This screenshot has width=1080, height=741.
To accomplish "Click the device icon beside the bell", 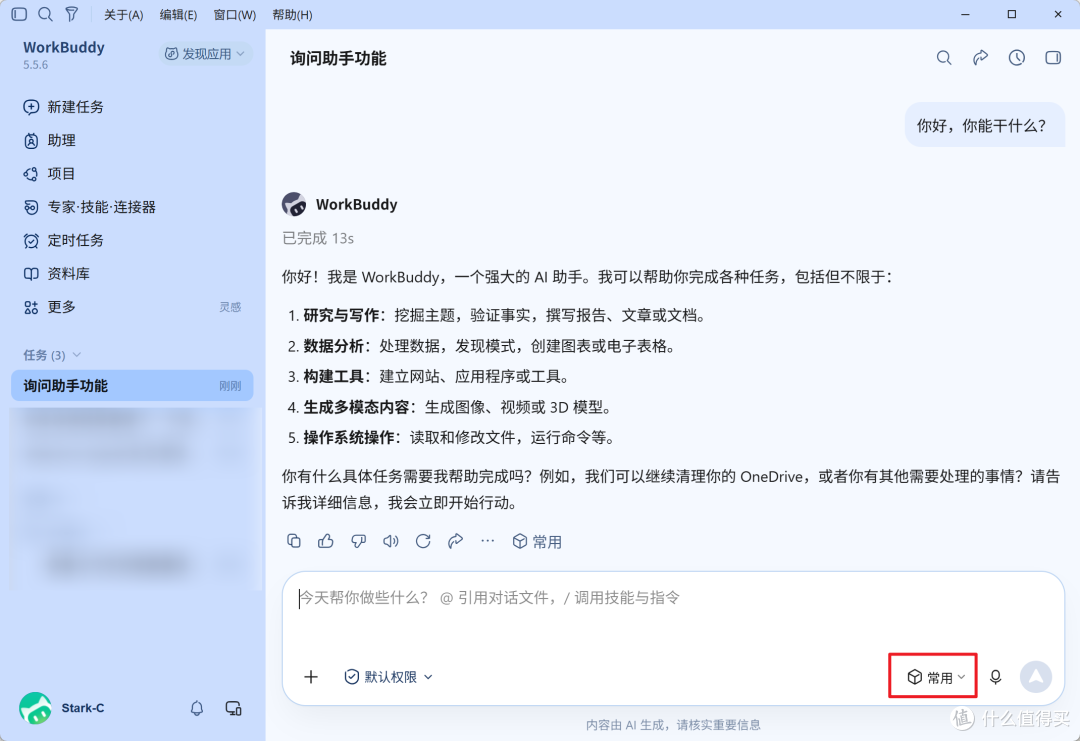I will coord(233,708).
